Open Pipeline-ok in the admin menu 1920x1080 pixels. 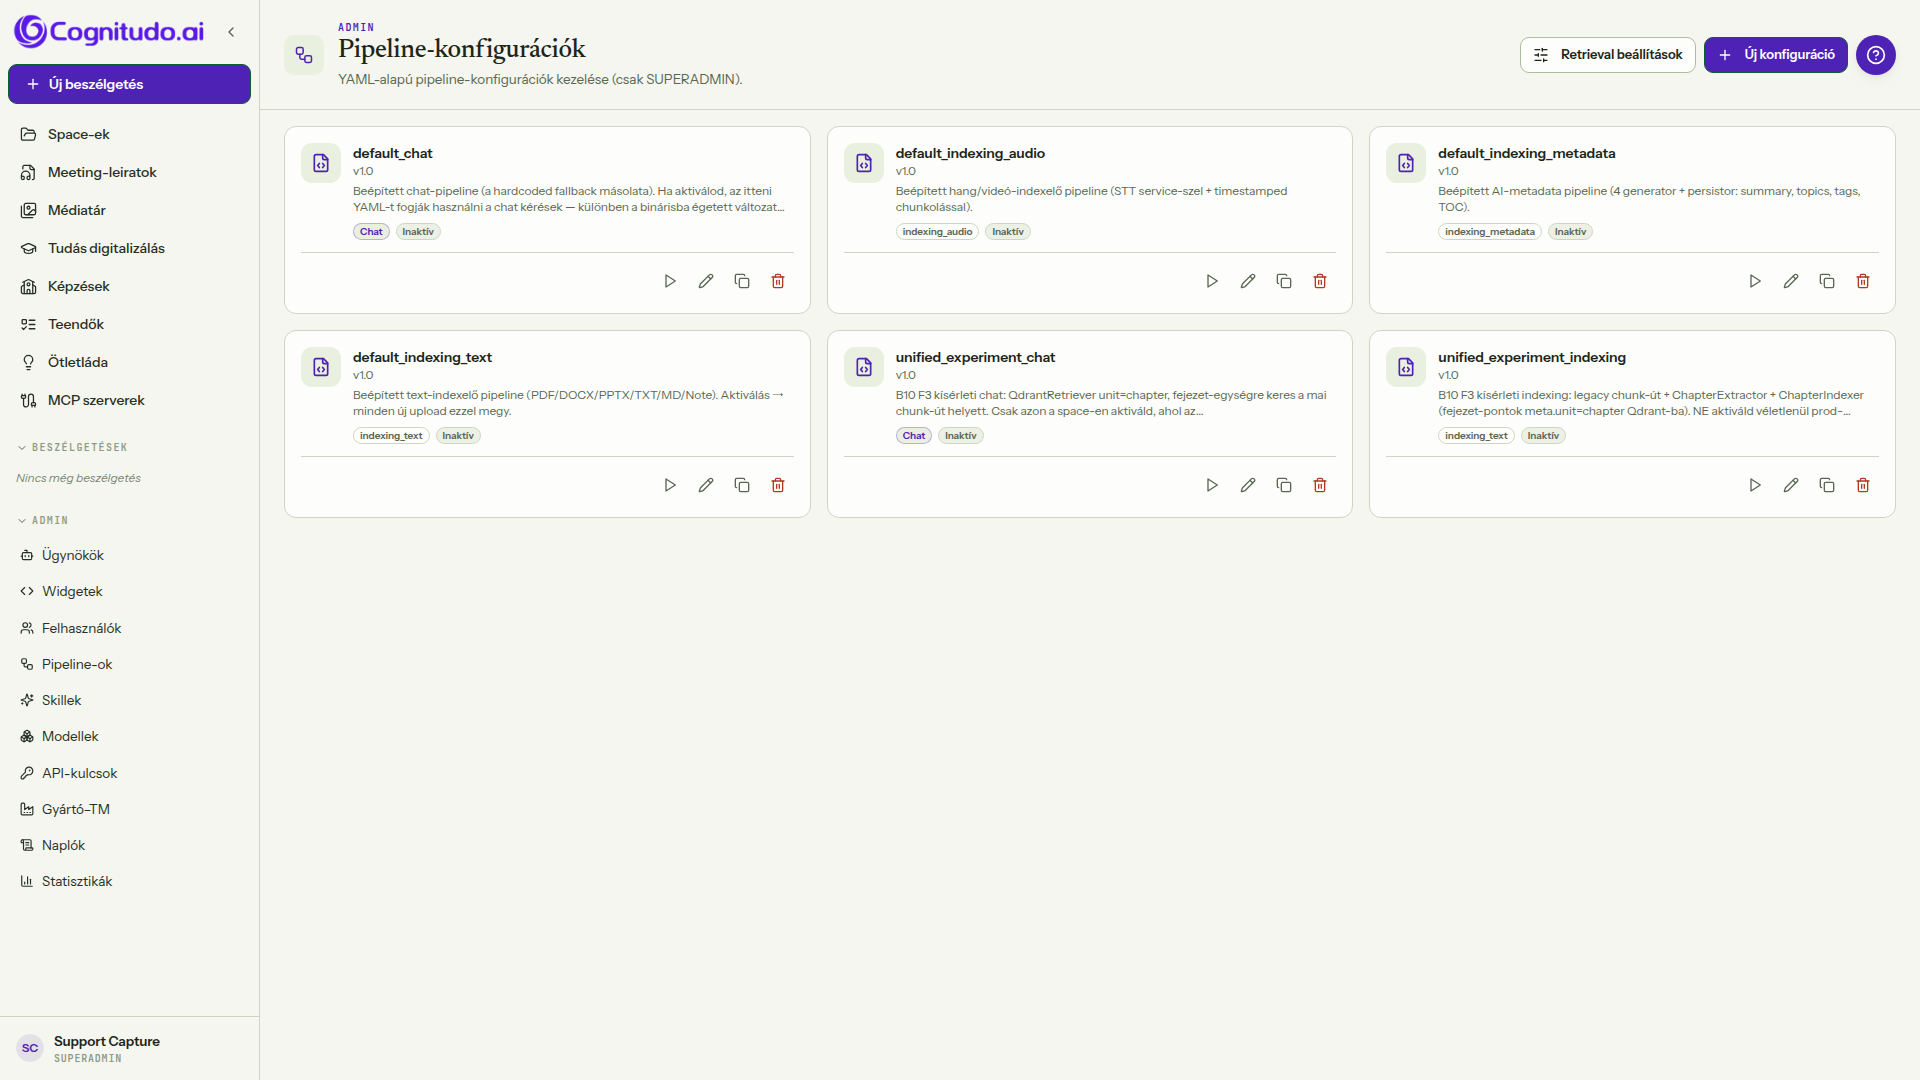[x=77, y=664]
